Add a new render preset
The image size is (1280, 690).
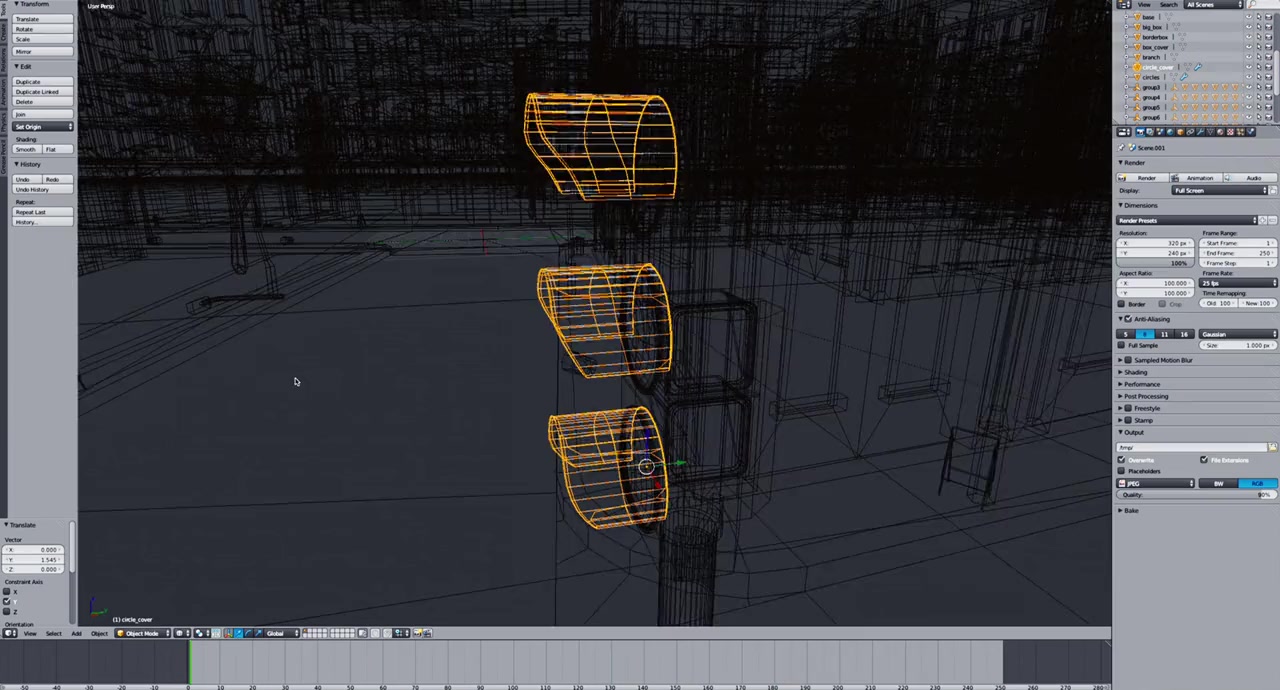(1262, 220)
